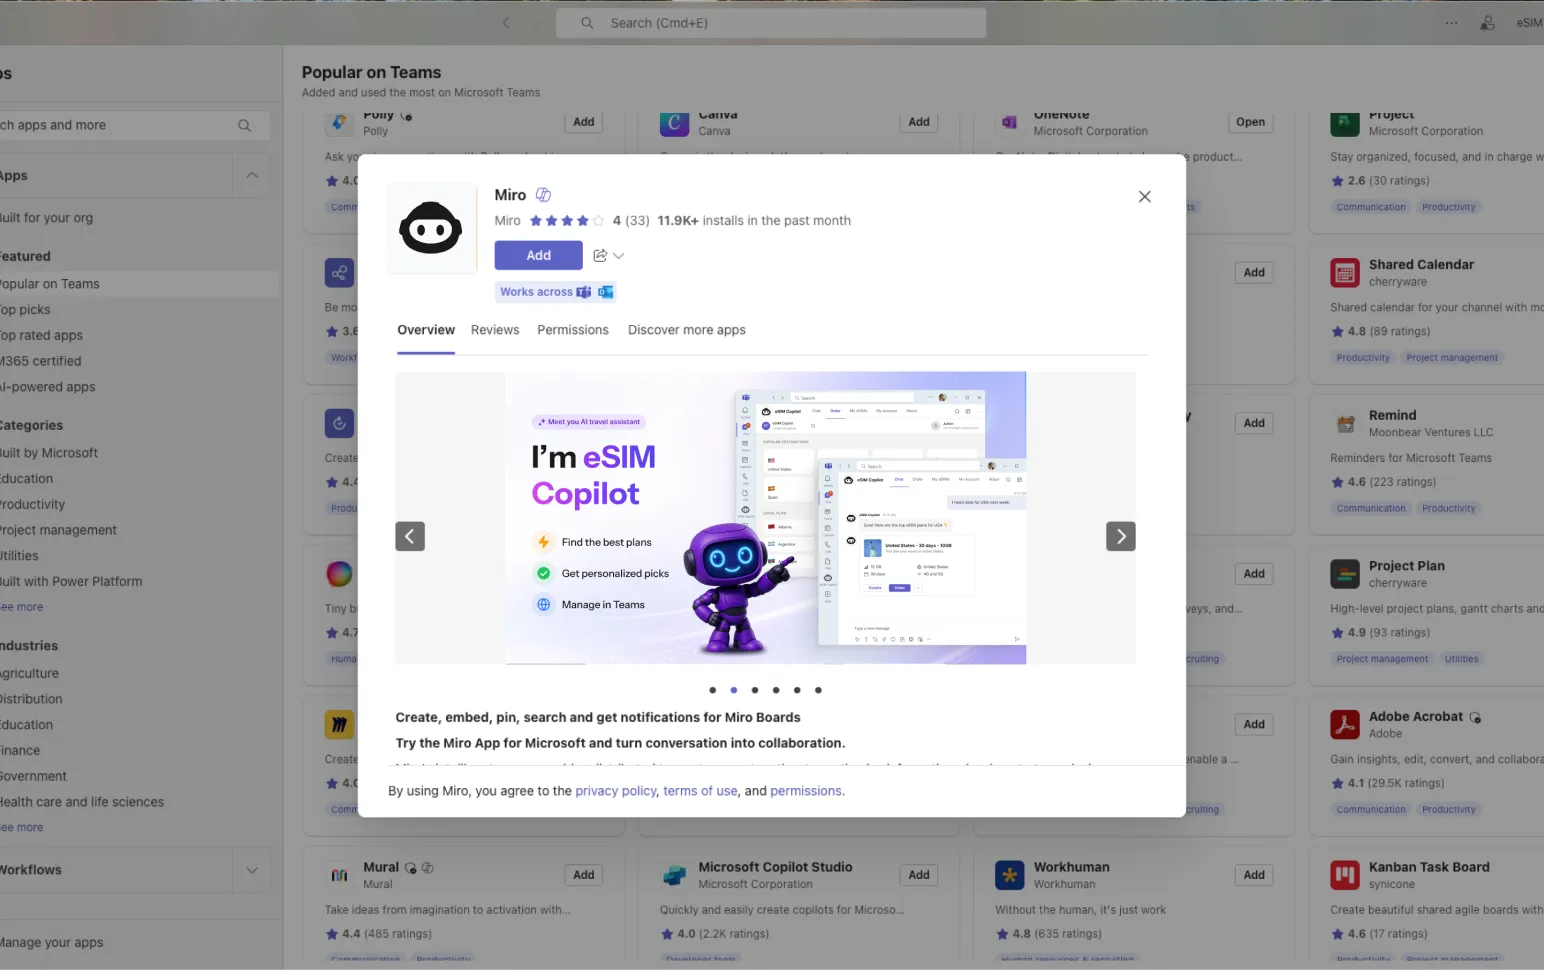Select Popular on Teams in sidebar
The image size is (1544, 970).
(138, 284)
